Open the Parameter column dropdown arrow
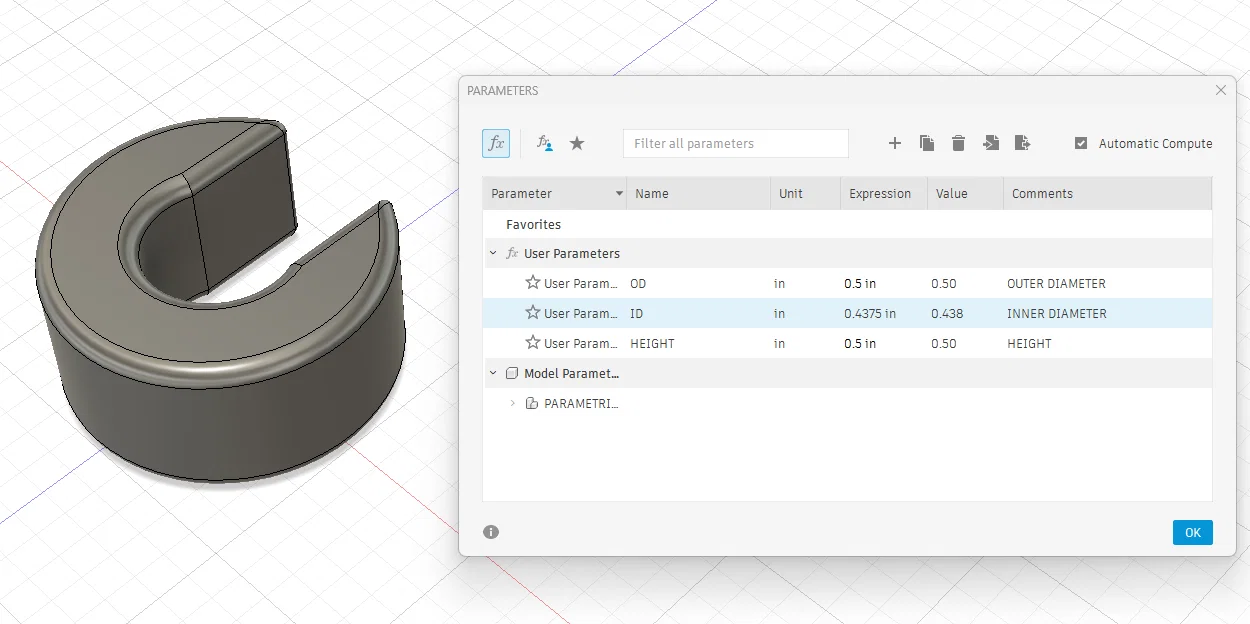Viewport: 1250px width, 624px height. [x=619, y=194]
